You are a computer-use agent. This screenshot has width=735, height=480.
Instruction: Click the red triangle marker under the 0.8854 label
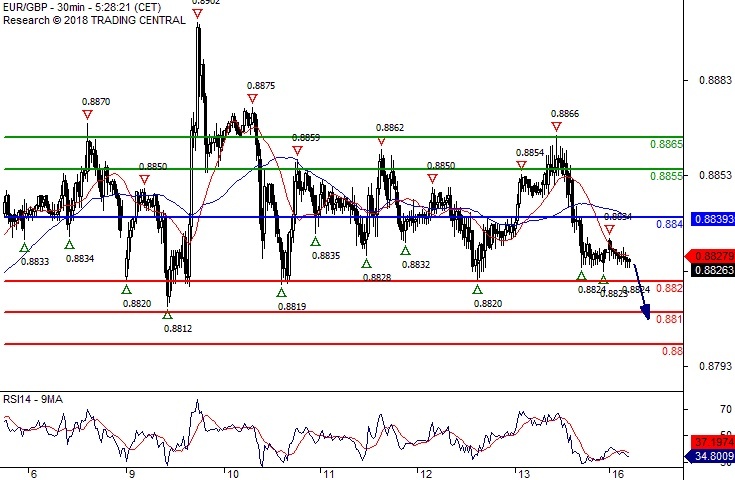click(521, 165)
